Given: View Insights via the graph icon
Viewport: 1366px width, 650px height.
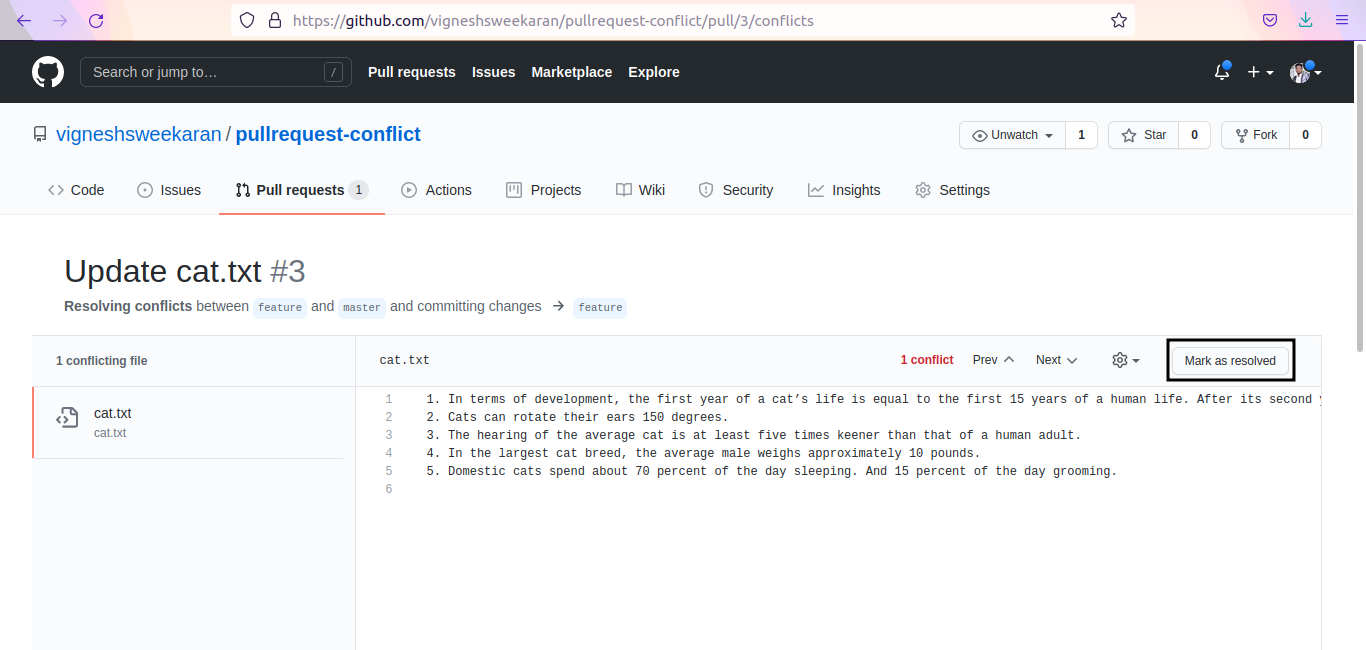Looking at the screenshot, I should click(x=814, y=190).
